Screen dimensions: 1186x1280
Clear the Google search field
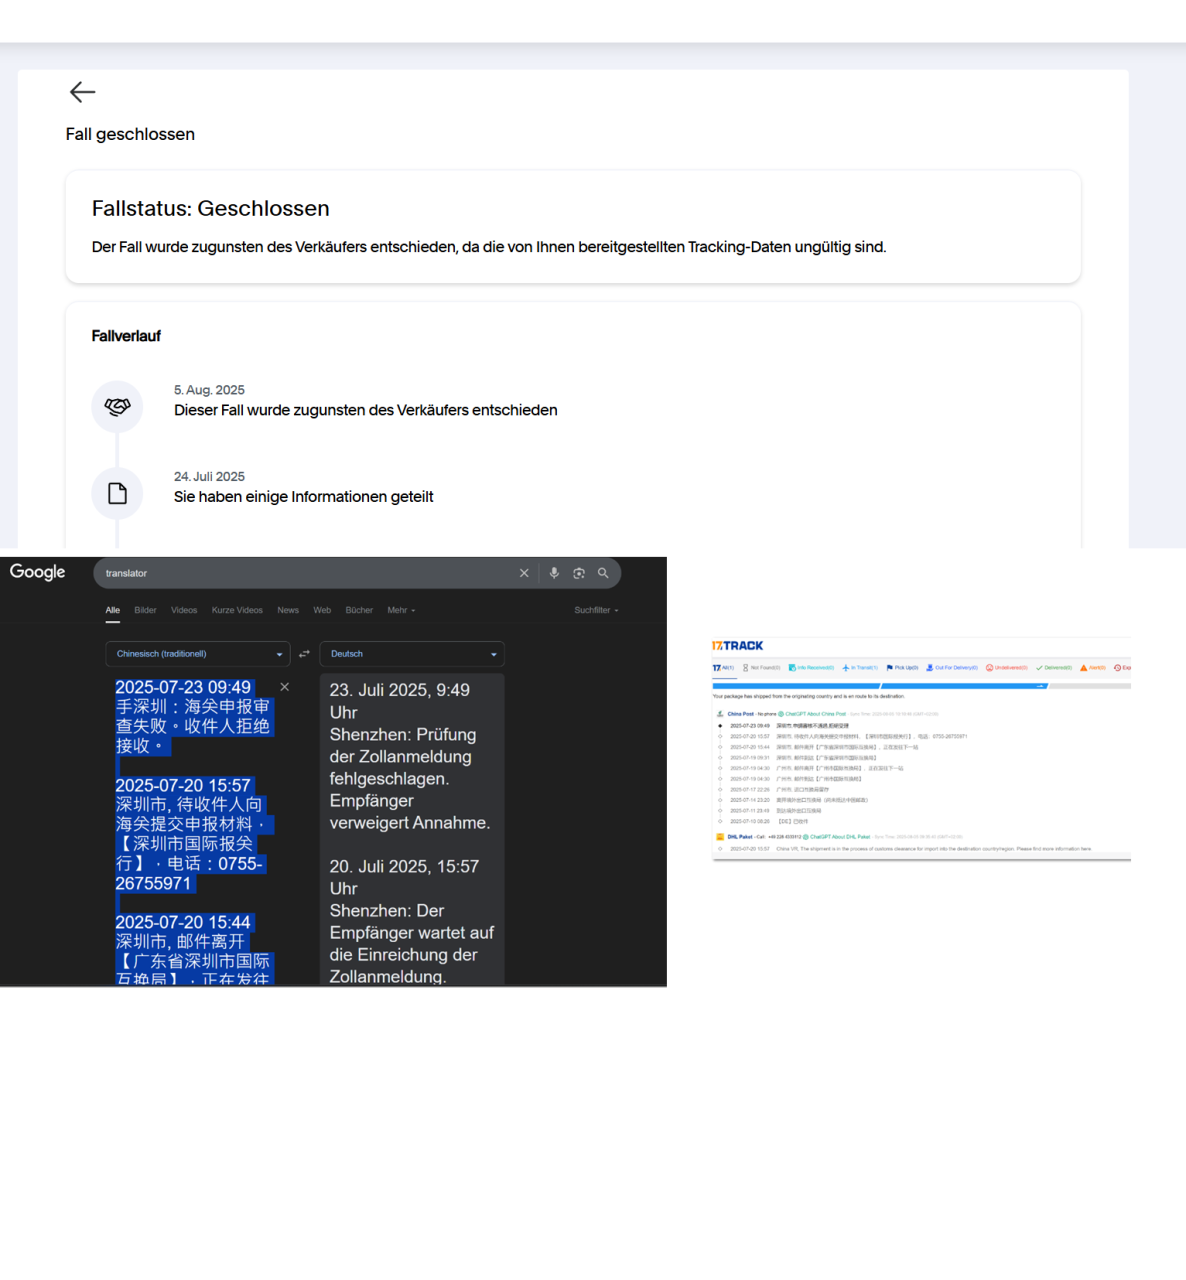coord(524,573)
